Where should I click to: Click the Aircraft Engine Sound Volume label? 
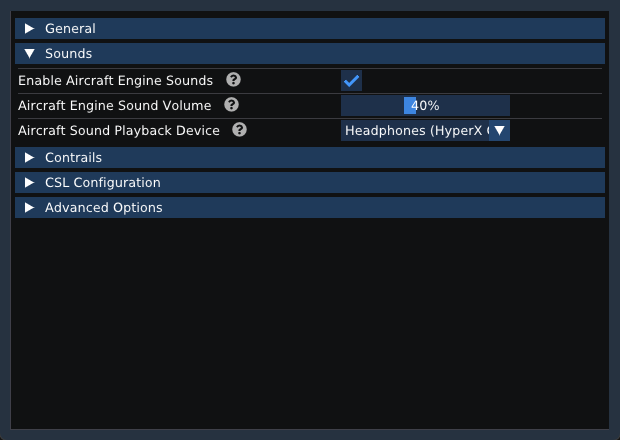115,105
